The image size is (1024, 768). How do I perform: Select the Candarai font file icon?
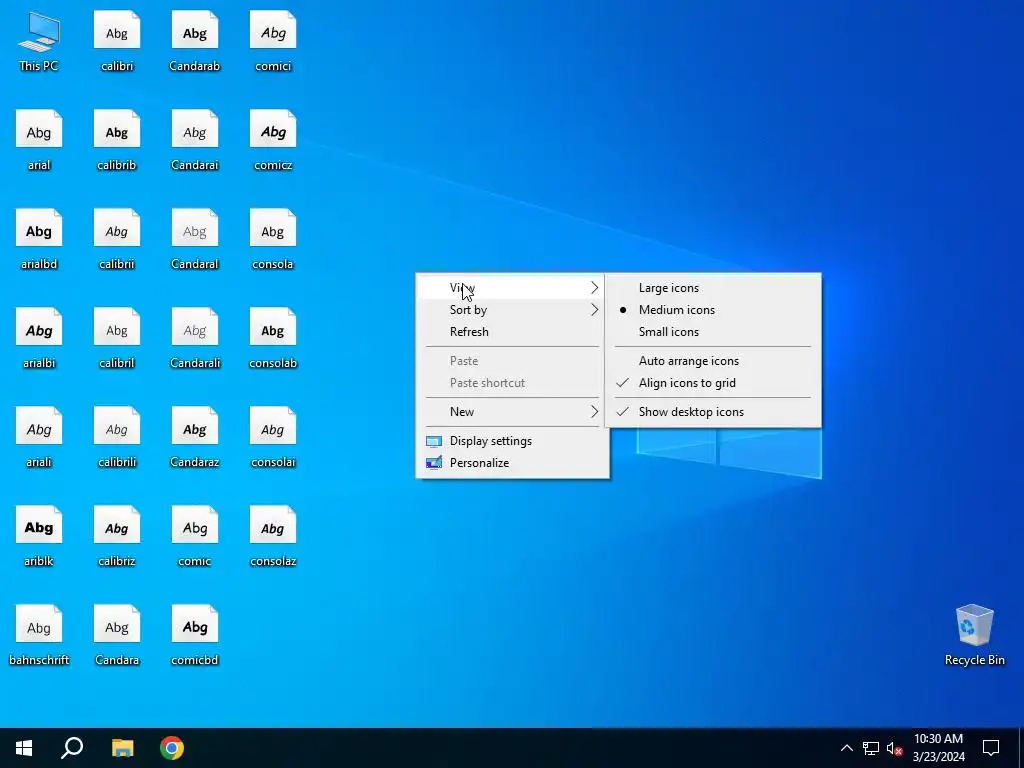tap(195, 140)
